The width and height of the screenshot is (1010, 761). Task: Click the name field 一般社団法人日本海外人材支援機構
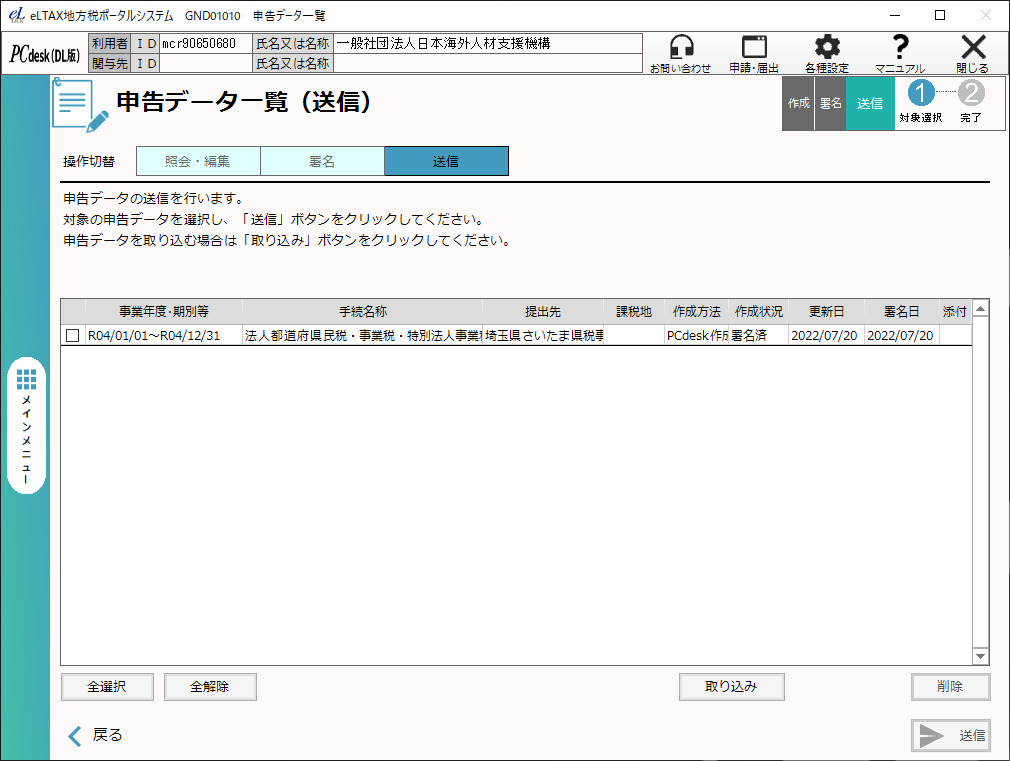[488, 44]
